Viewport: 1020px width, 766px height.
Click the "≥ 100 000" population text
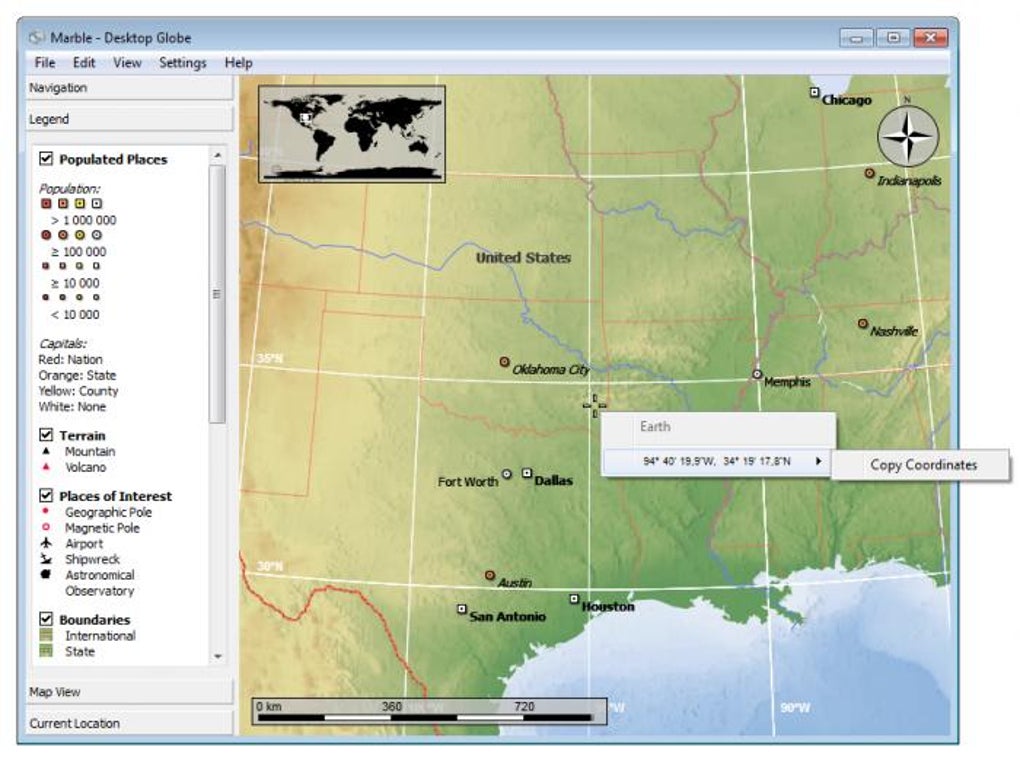click(x=79, y=252)
